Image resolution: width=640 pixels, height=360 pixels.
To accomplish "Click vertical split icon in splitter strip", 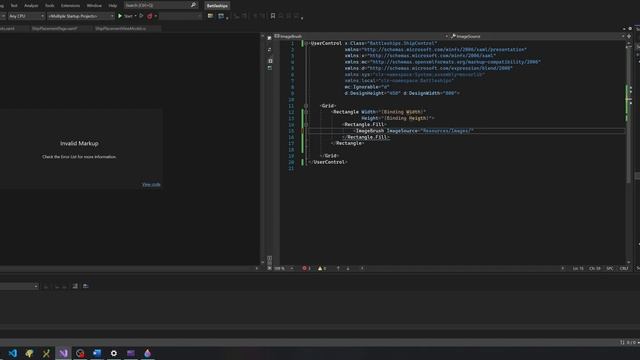I will 270,61.
